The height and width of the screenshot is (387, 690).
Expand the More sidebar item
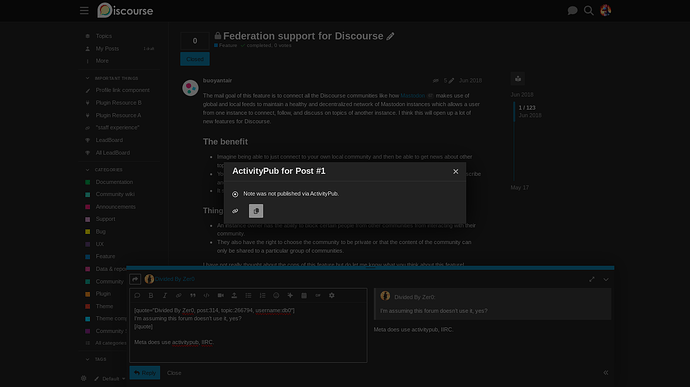[x=102, y=61]
